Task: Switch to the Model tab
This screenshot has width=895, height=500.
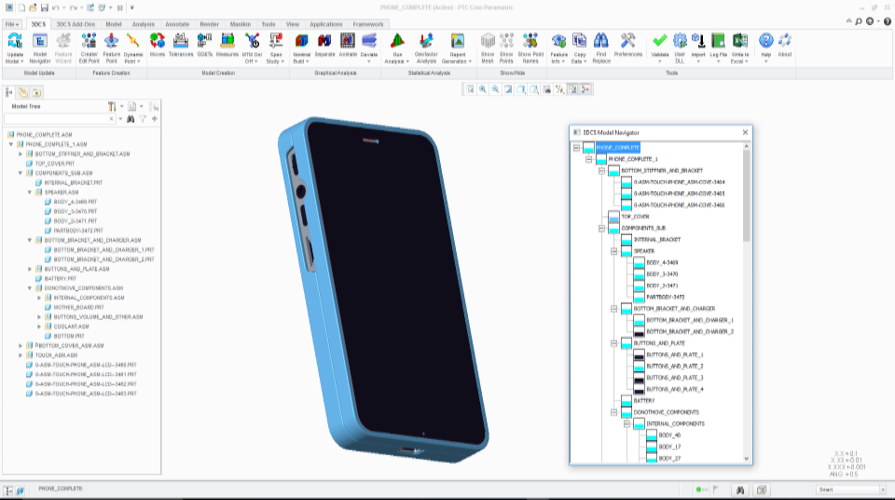Action: click(114, 24)
